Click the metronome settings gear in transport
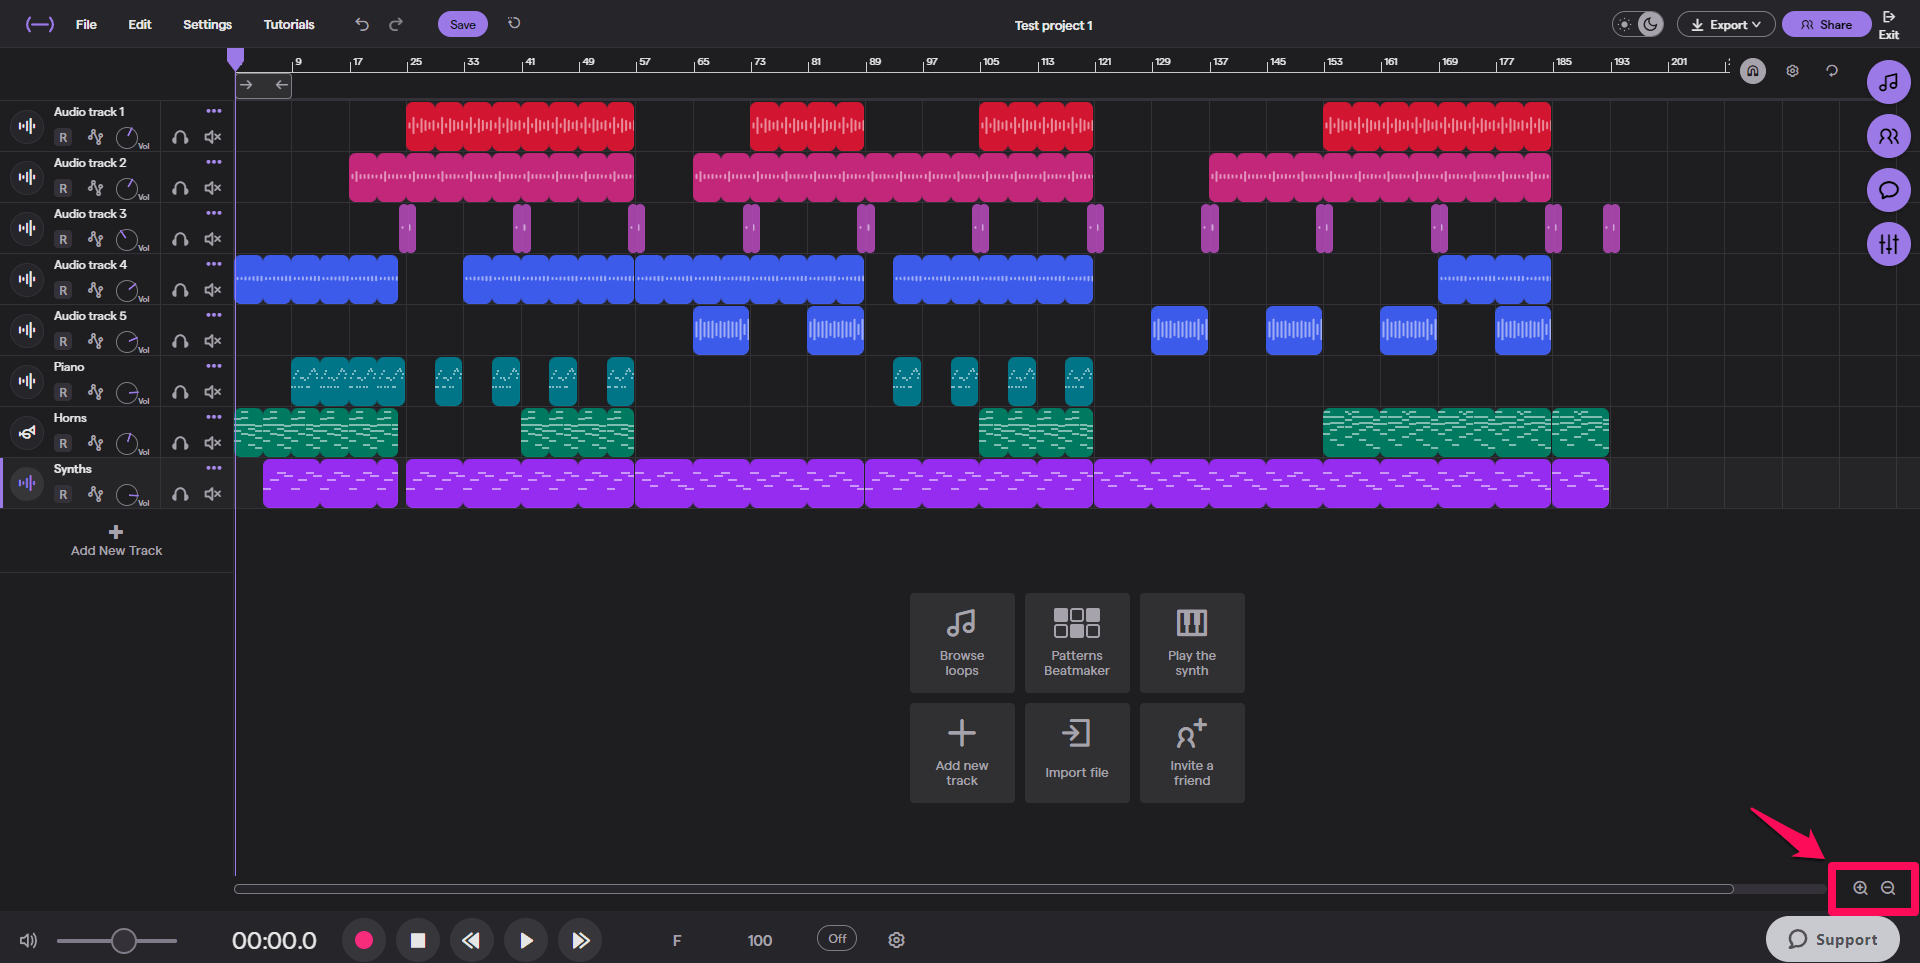 pos(897,940)
